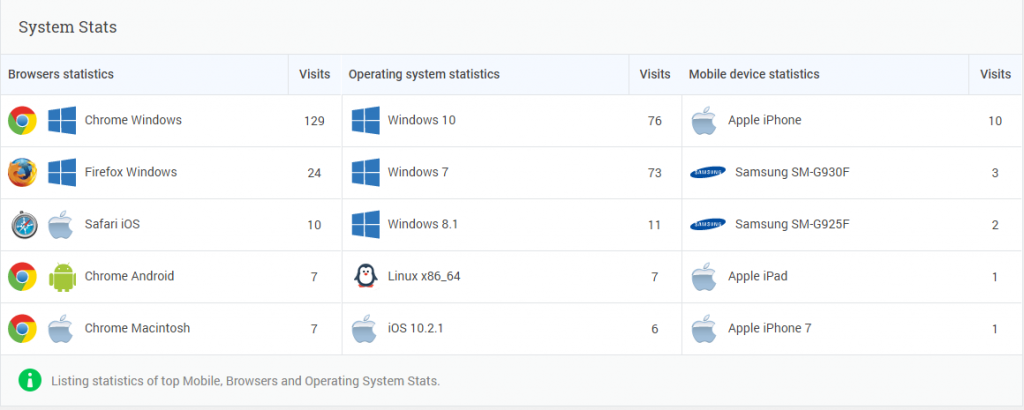
Task: Click the Linux penguin icon
Action: tap(366, 276)
